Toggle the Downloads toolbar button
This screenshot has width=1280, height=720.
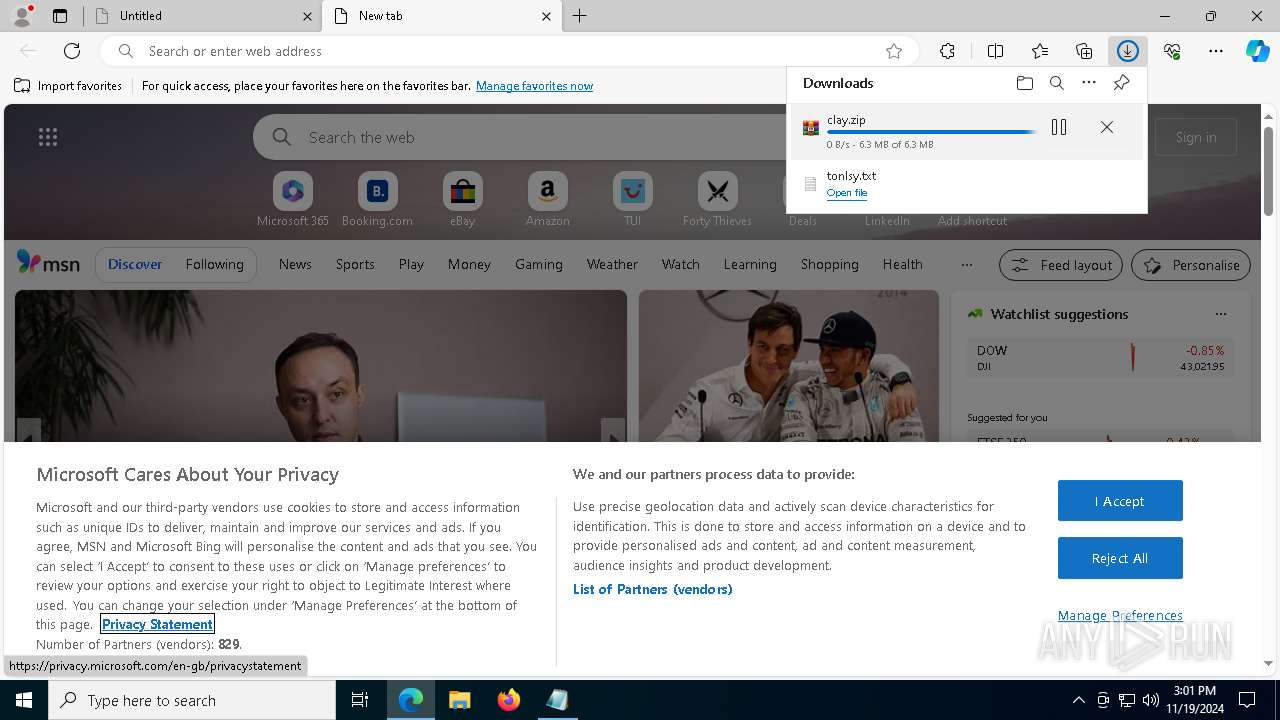point(1128,51)
